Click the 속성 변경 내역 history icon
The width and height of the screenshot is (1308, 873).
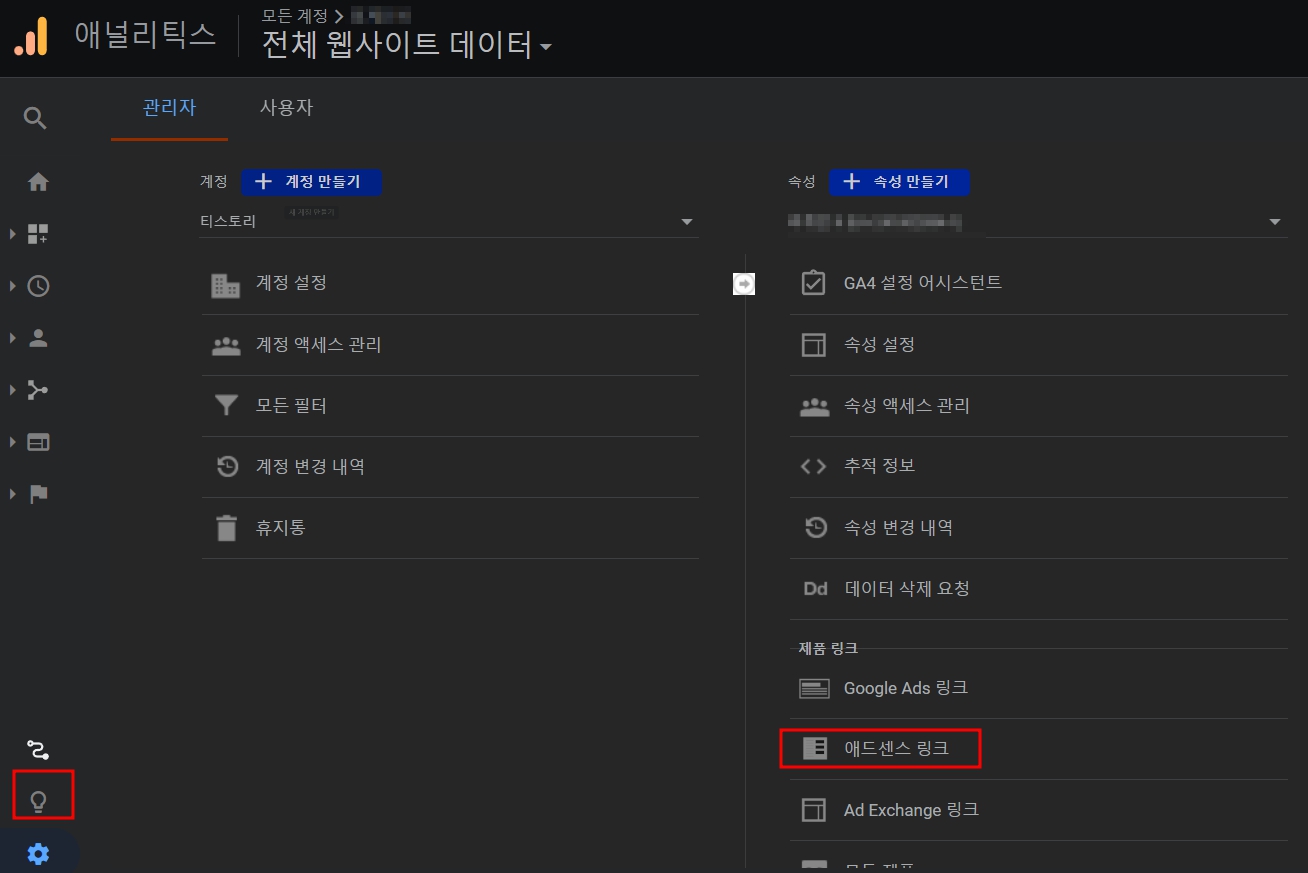coord(816,527)
